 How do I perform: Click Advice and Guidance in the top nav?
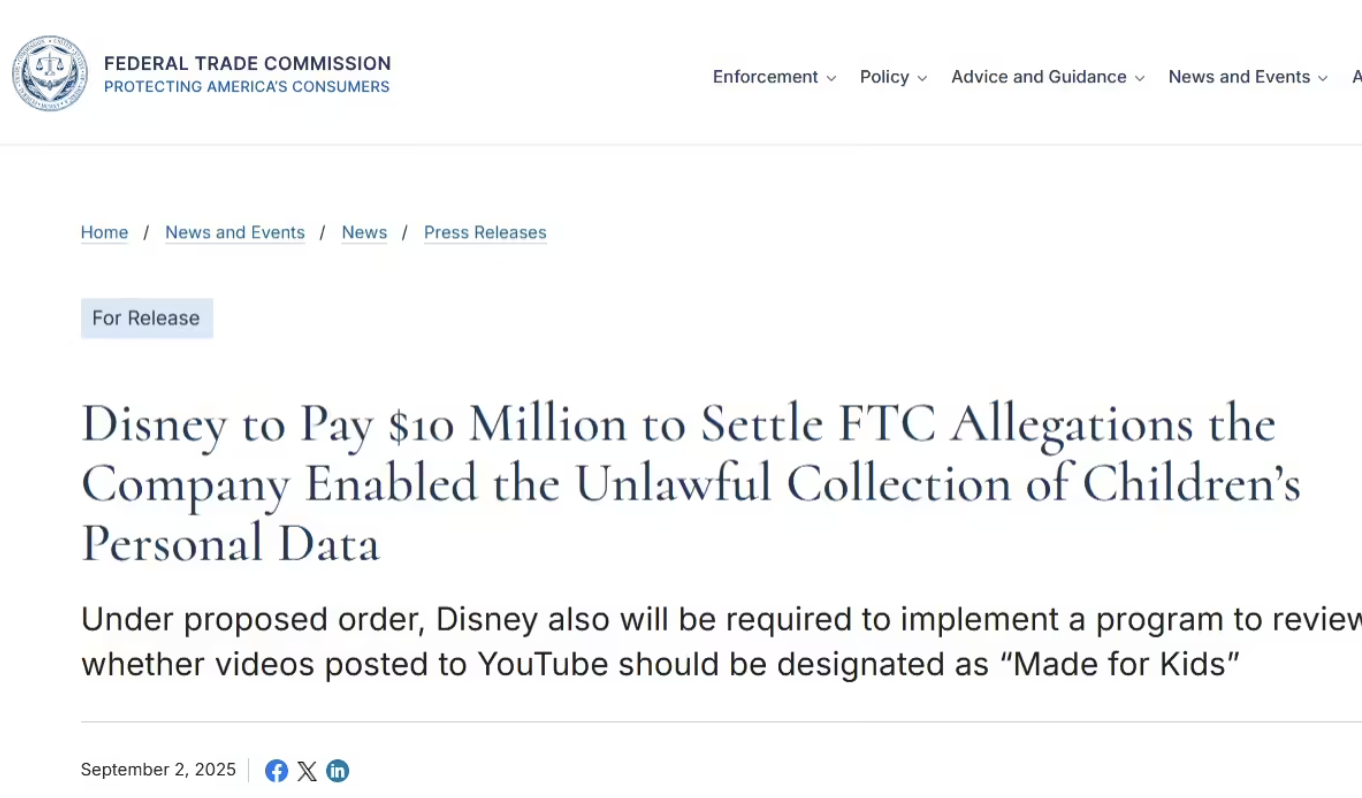1038,77
